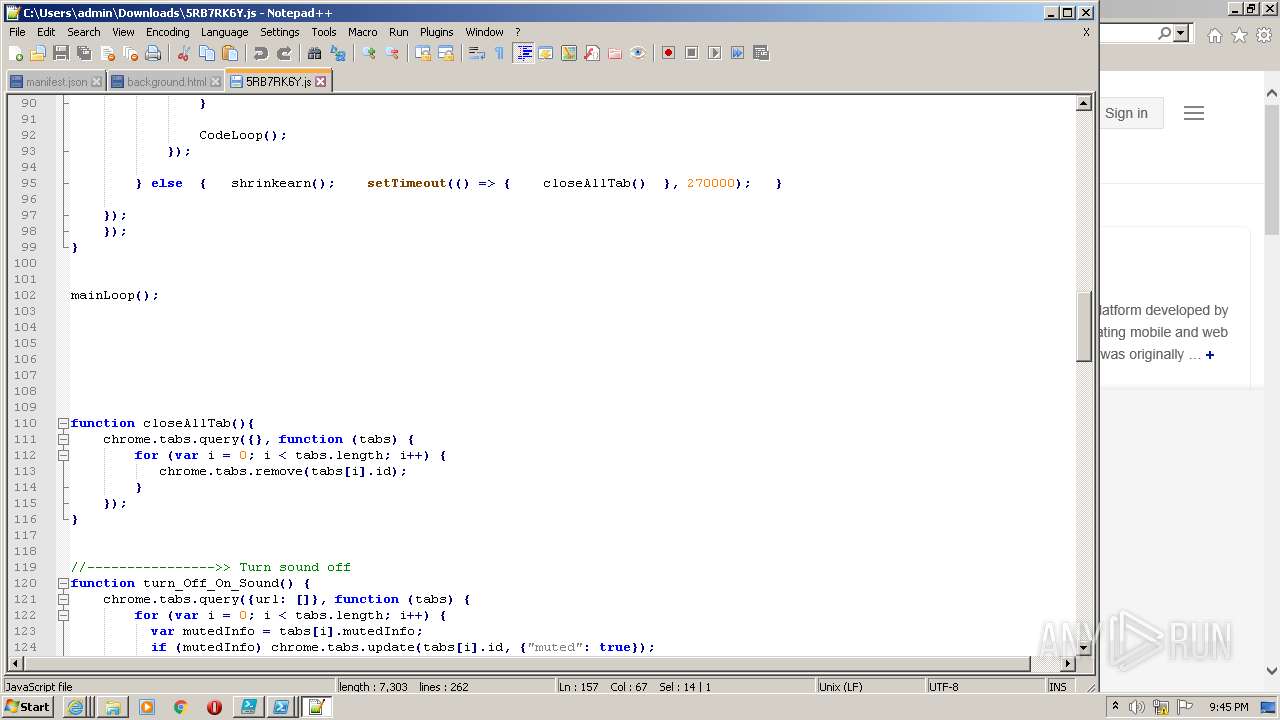Open the Windows Start menu

click(27, 707)
